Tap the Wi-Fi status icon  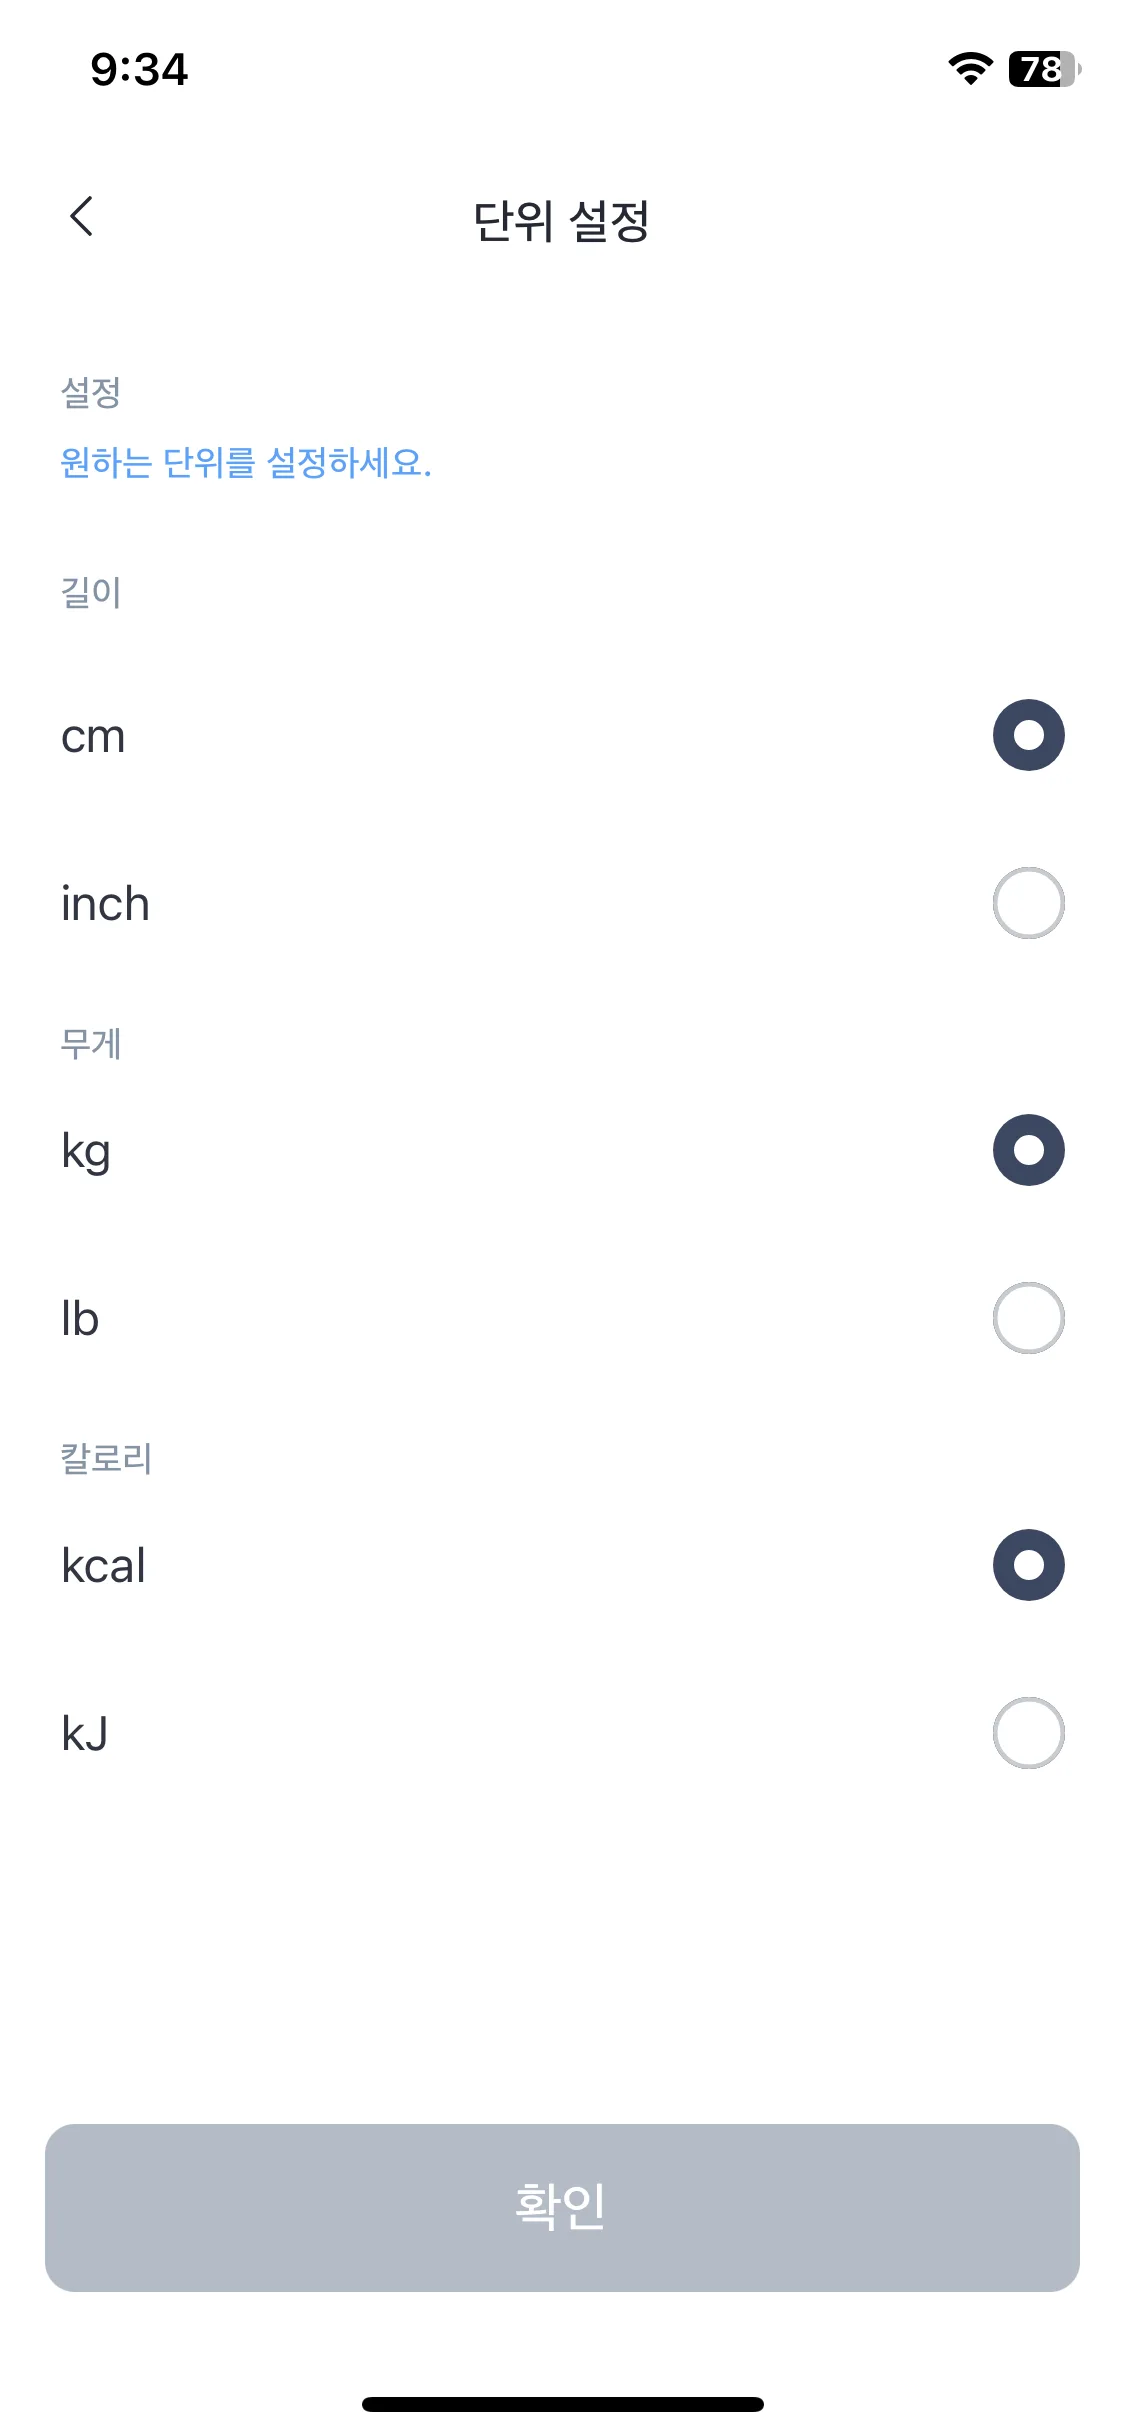[x=970, y=68]
